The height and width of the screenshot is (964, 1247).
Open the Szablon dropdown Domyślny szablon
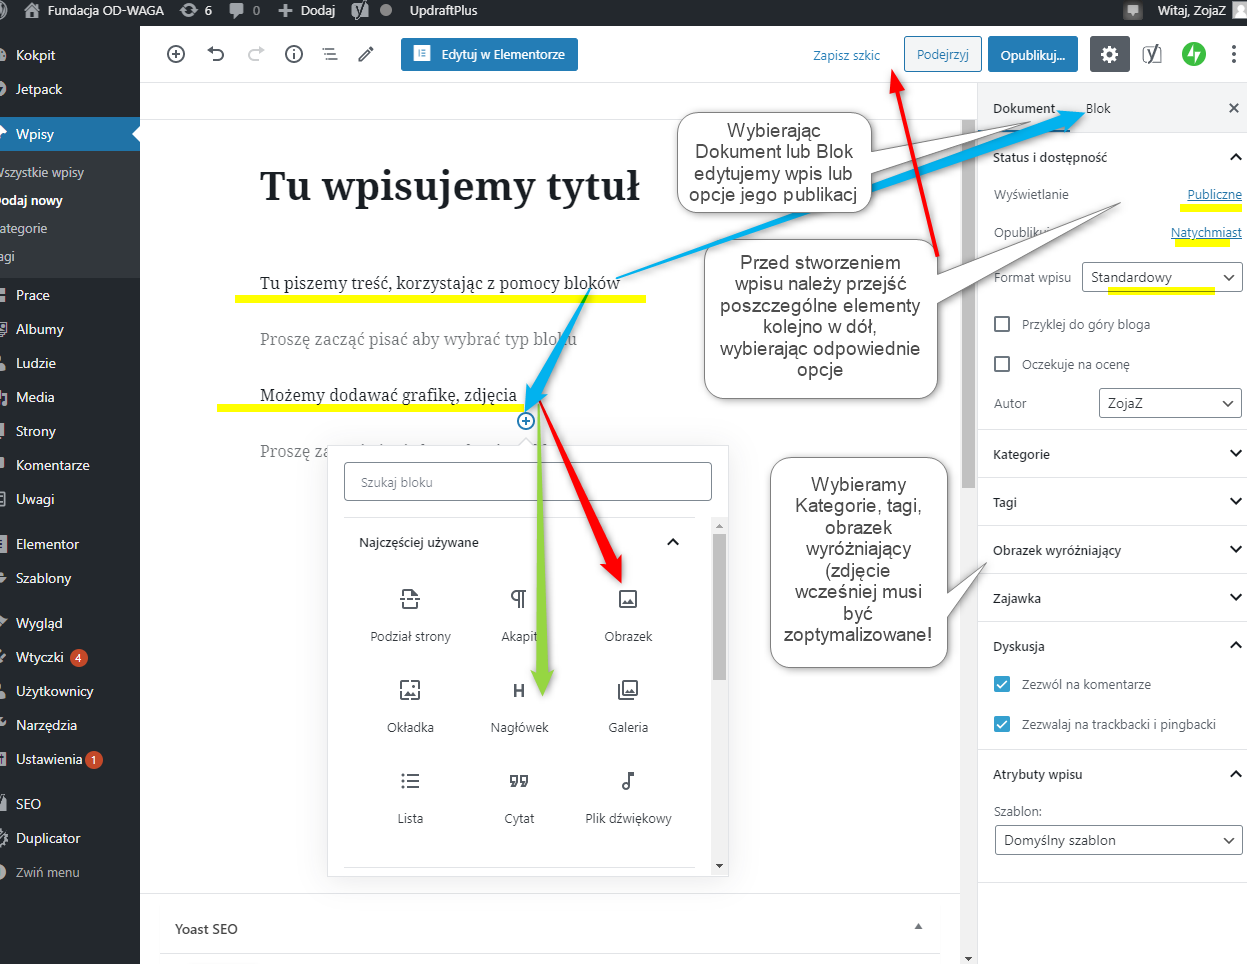[1118, 840]
